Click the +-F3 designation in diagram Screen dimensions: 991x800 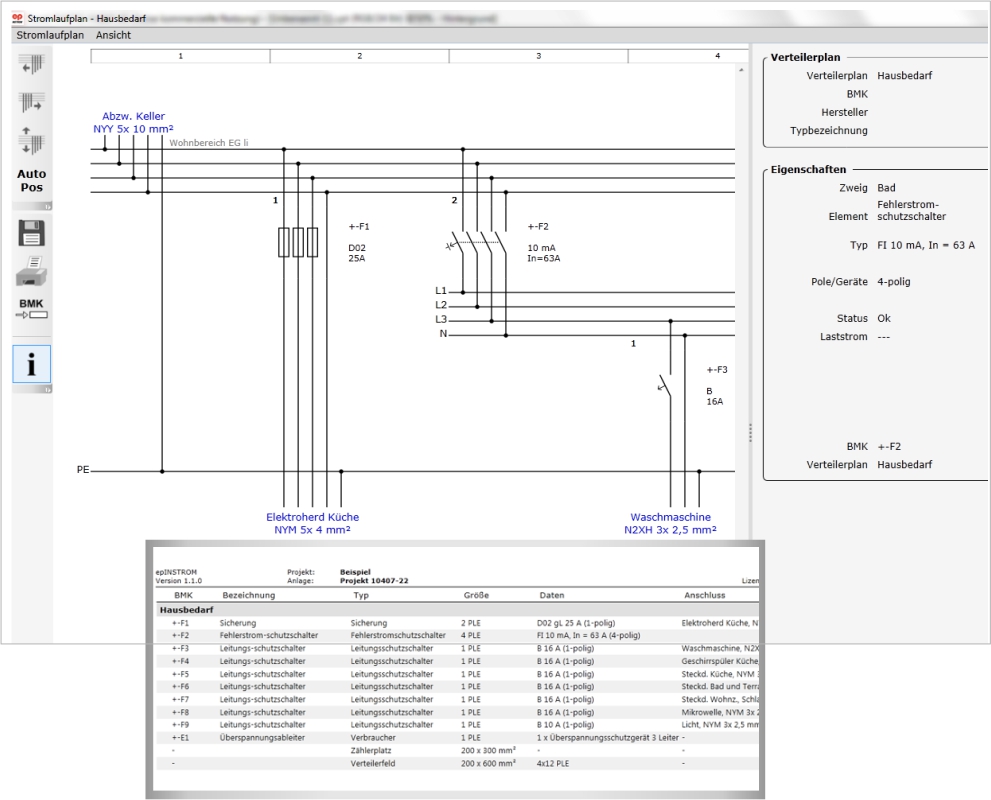click(x=717, y=370)
